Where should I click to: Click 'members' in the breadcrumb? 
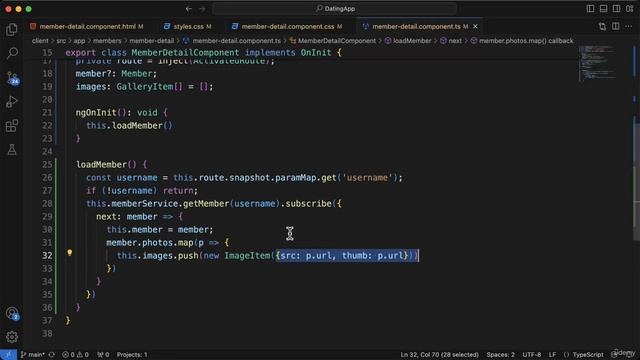coord(107,41)
